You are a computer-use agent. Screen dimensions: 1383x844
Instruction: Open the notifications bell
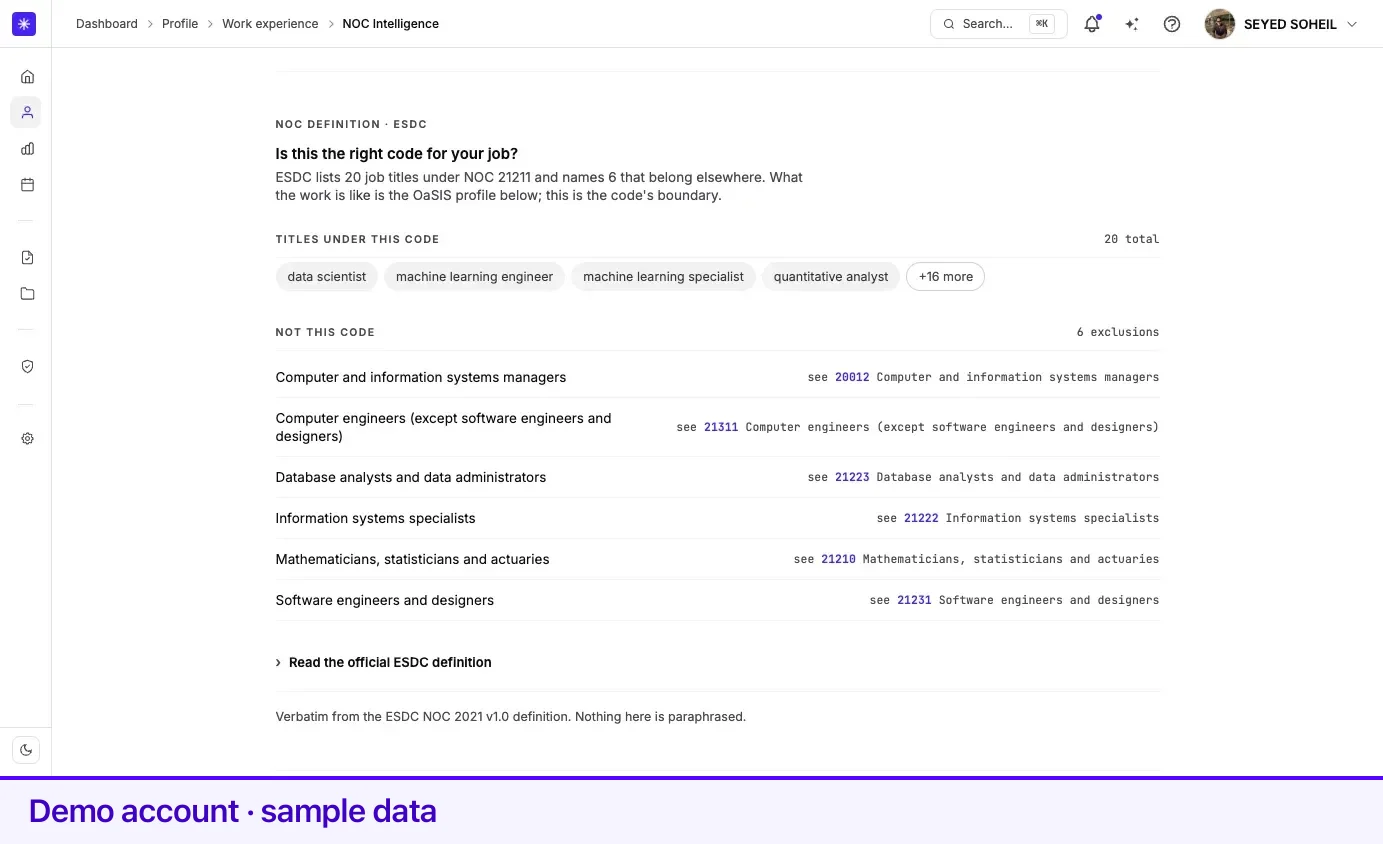click(x=1092, y=24)
